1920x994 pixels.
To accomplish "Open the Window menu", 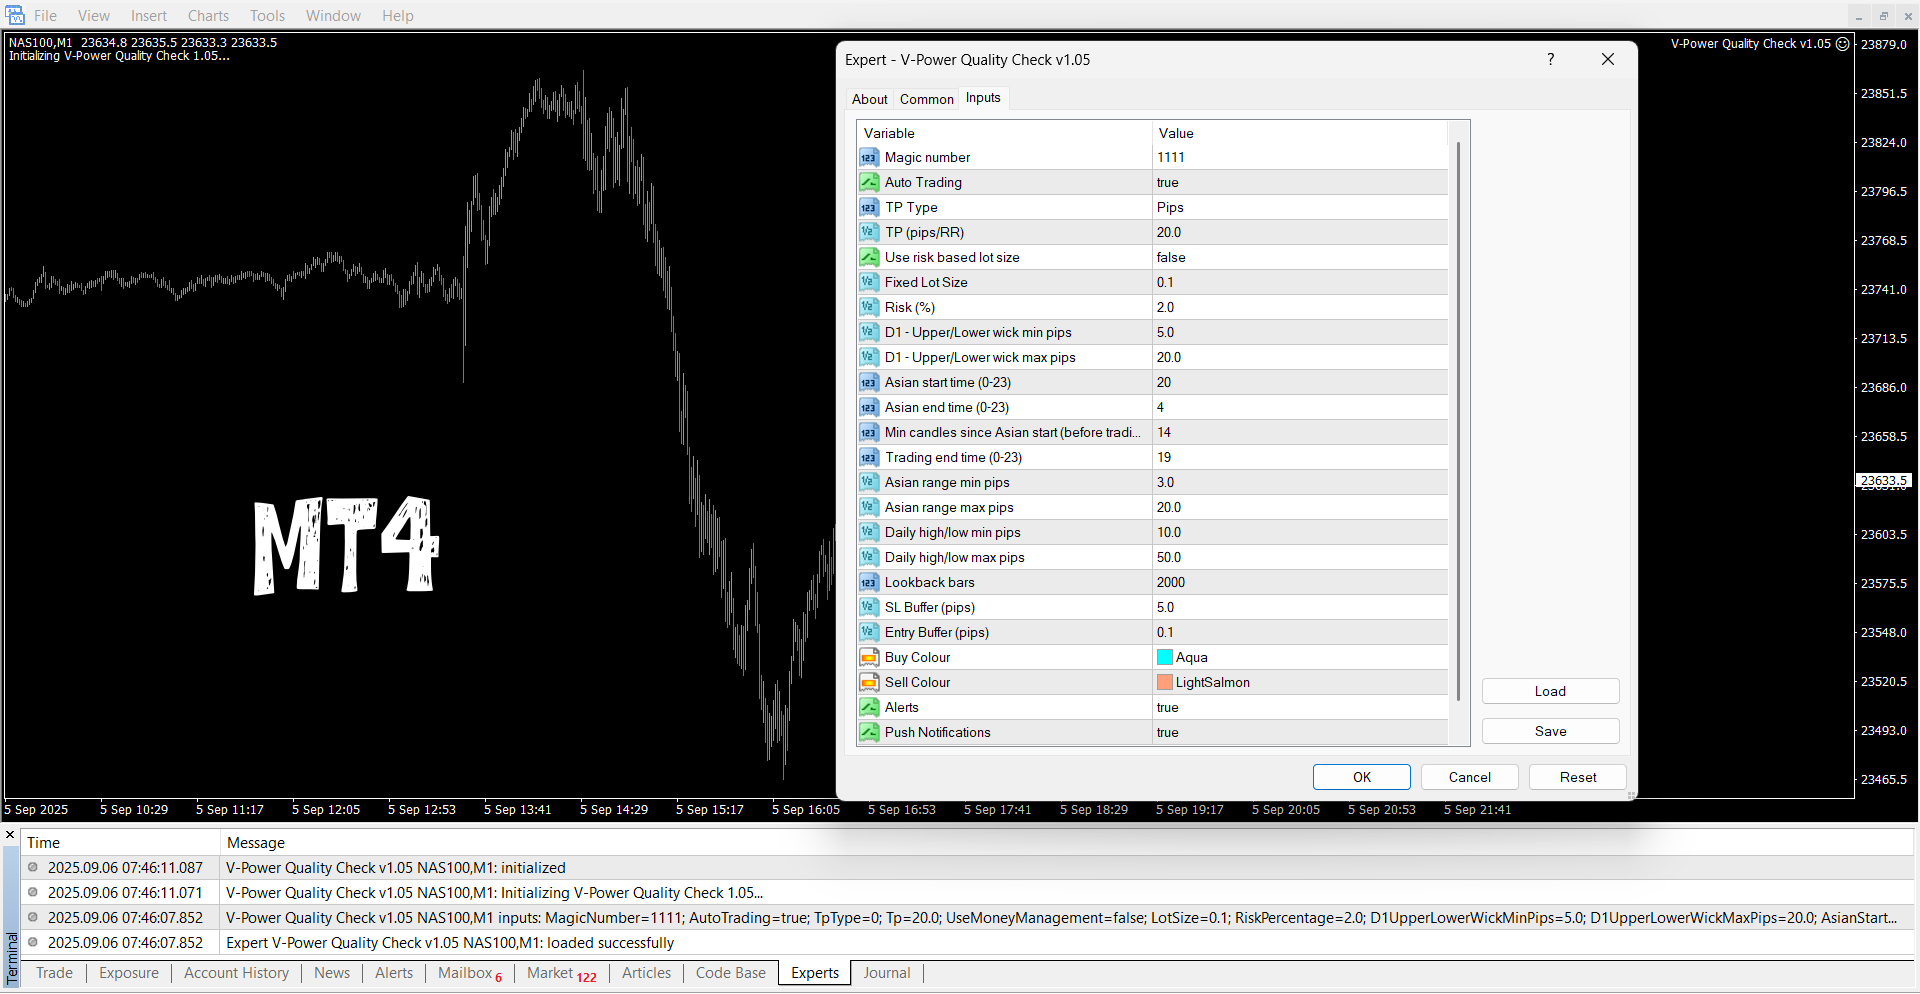I will click(x=333, y=16).
